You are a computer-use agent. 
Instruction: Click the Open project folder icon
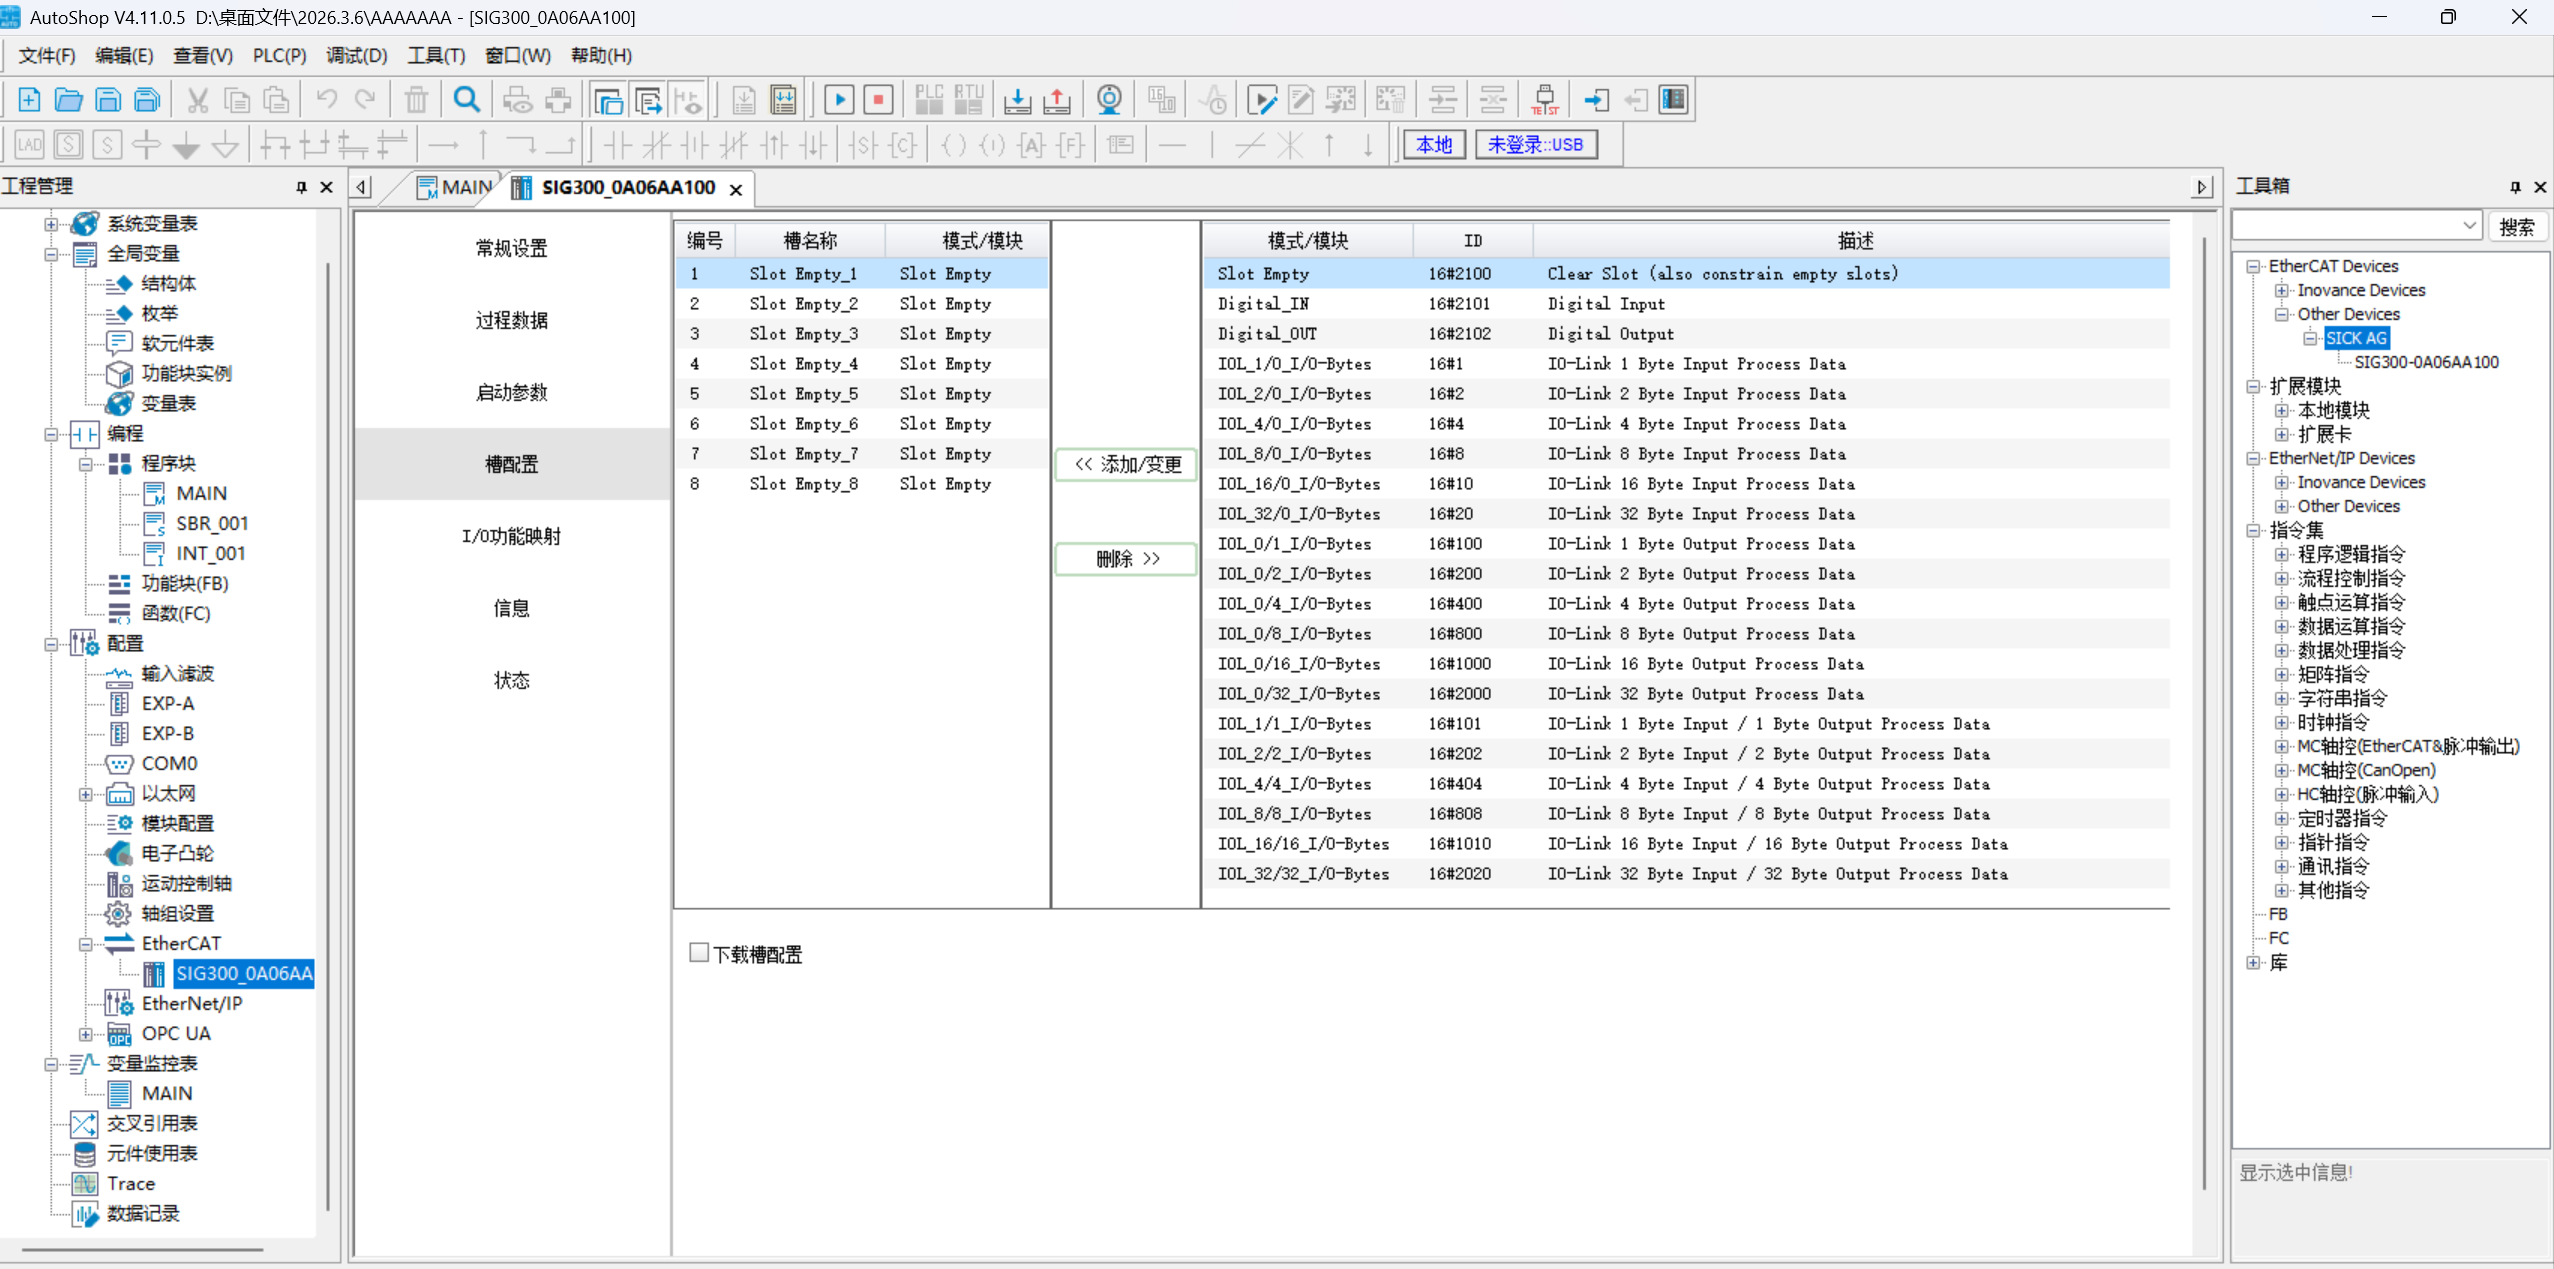(68, 100)
